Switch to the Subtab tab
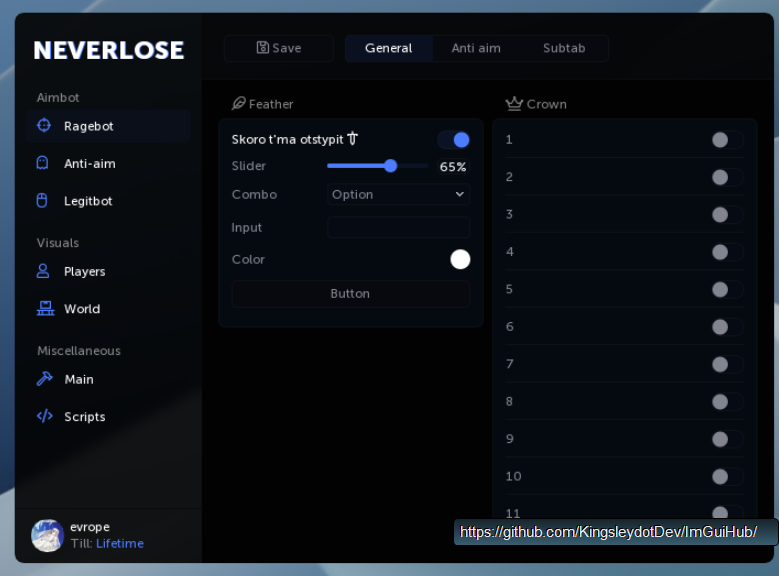The height and width of the screenshot is (576, 779). point(564,48)
